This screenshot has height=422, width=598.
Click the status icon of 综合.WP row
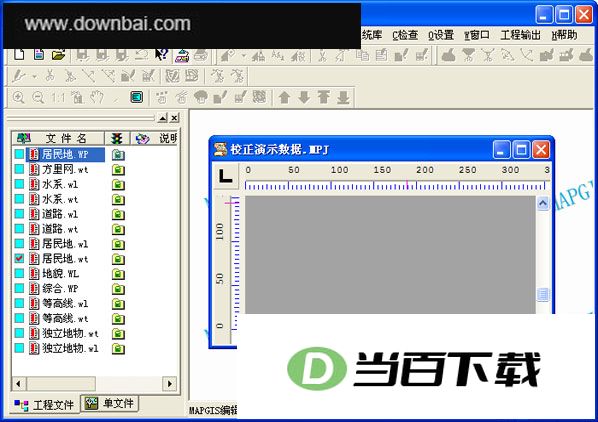point(118,289)
